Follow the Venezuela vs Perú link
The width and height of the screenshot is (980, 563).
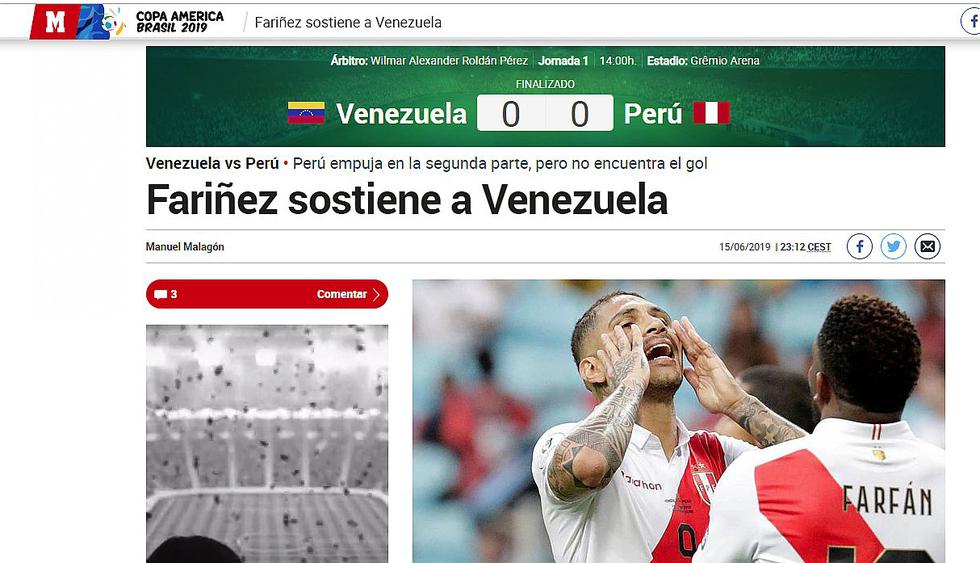click(212, 164)
